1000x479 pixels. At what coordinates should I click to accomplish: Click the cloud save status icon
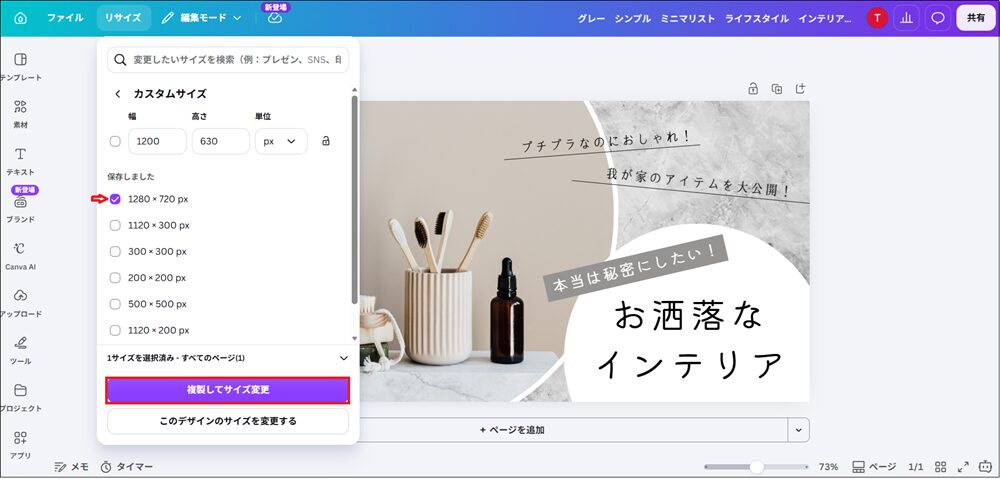click(275, 18)
